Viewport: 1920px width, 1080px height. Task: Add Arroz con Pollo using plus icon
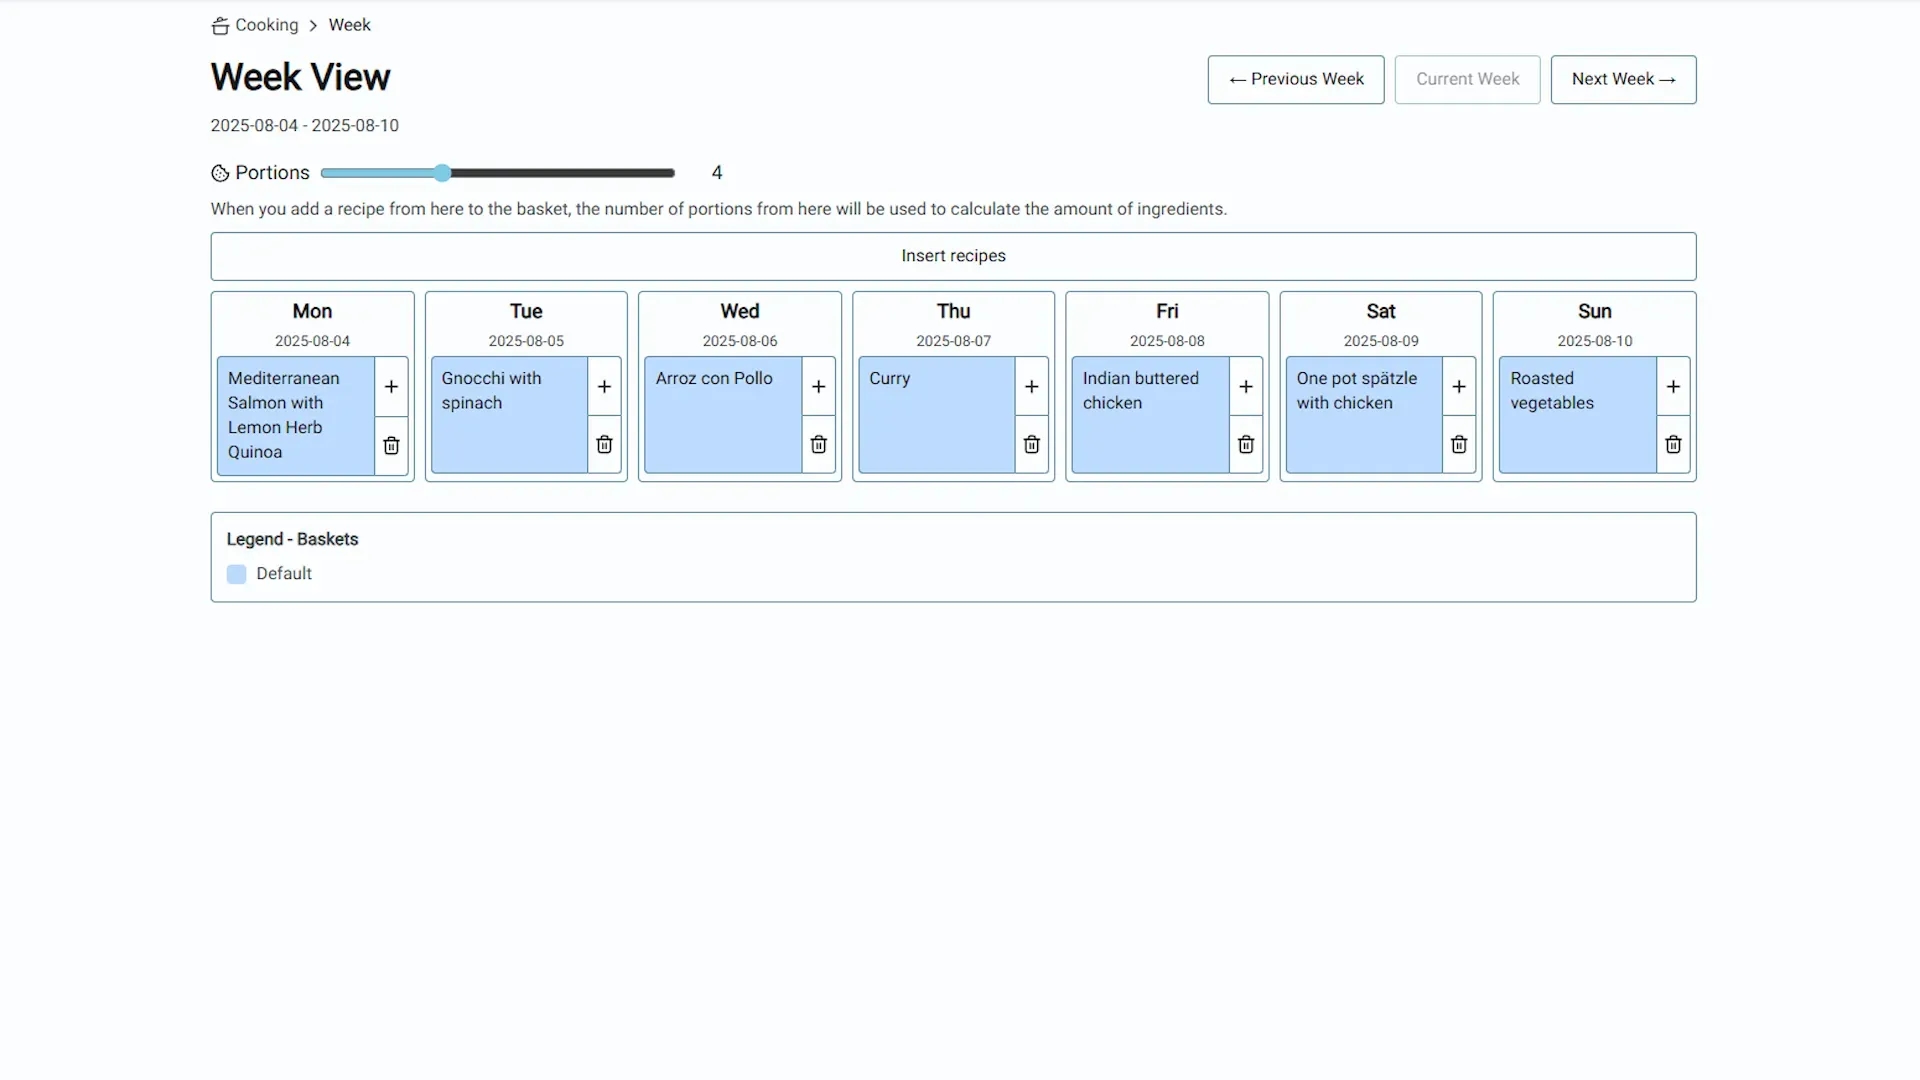pos(818,387)
